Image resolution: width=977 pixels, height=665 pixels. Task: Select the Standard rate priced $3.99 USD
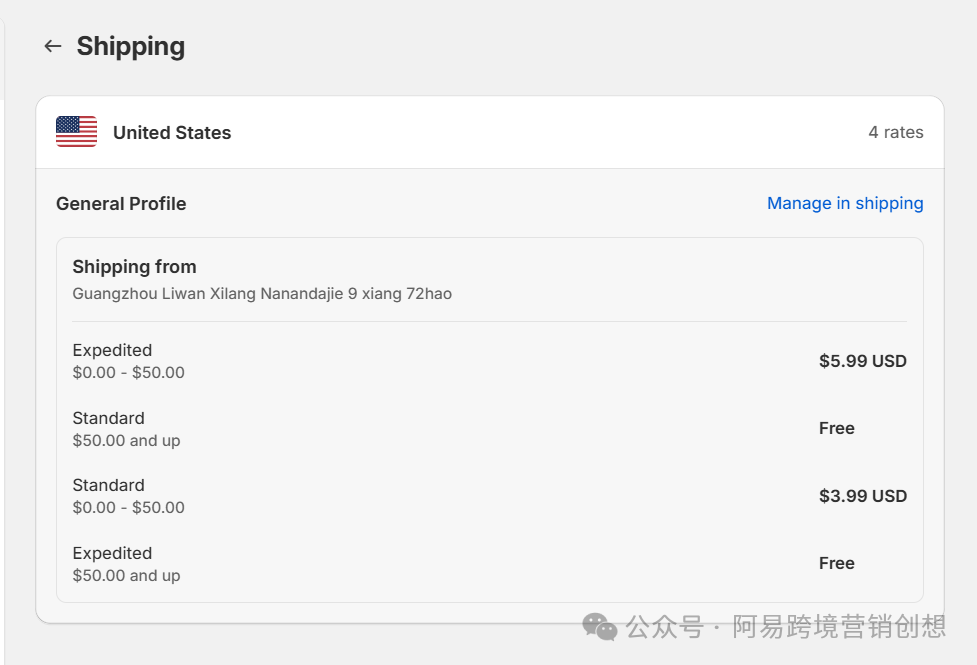(x=108, y=485)
